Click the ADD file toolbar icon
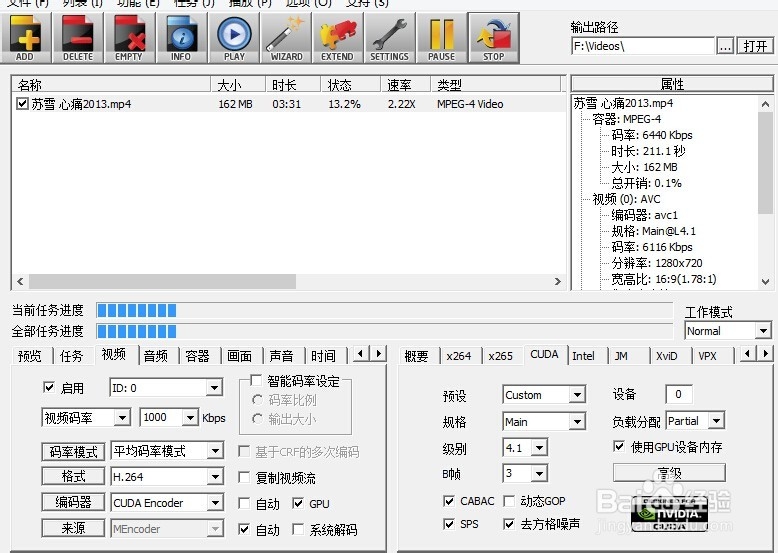Screen dimensions: 778x553 [x=25, y=38]
